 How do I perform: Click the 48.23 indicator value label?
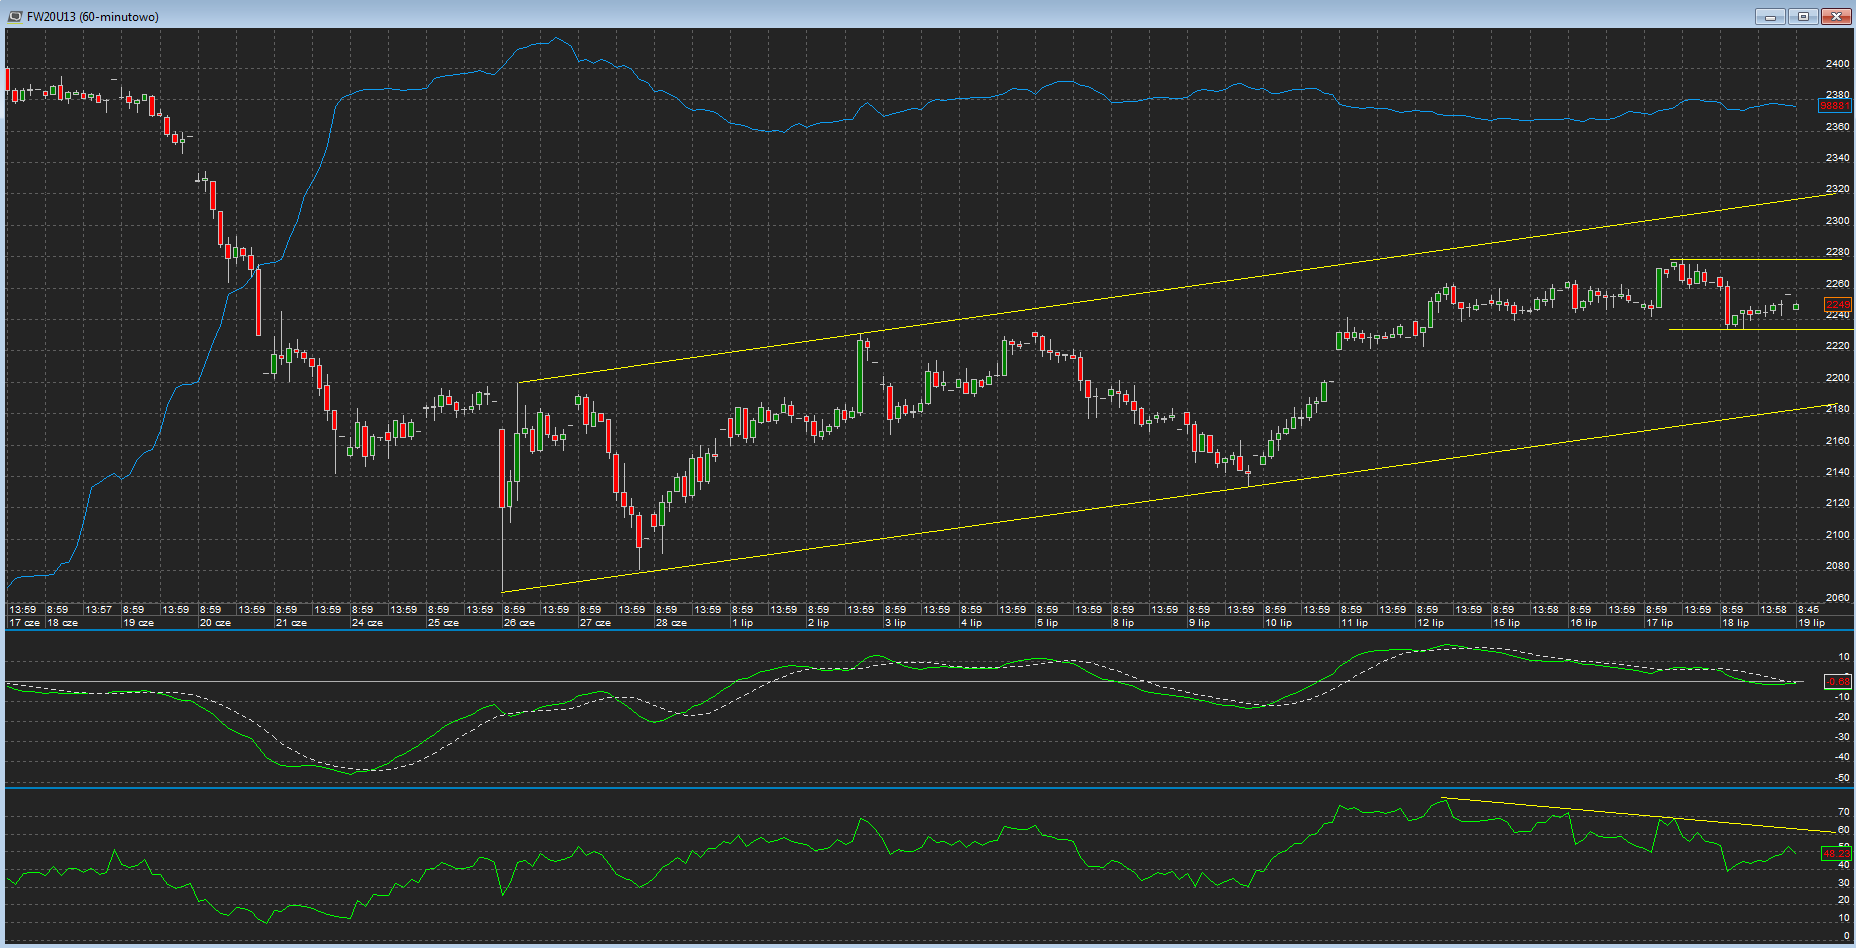(1836, 854)
